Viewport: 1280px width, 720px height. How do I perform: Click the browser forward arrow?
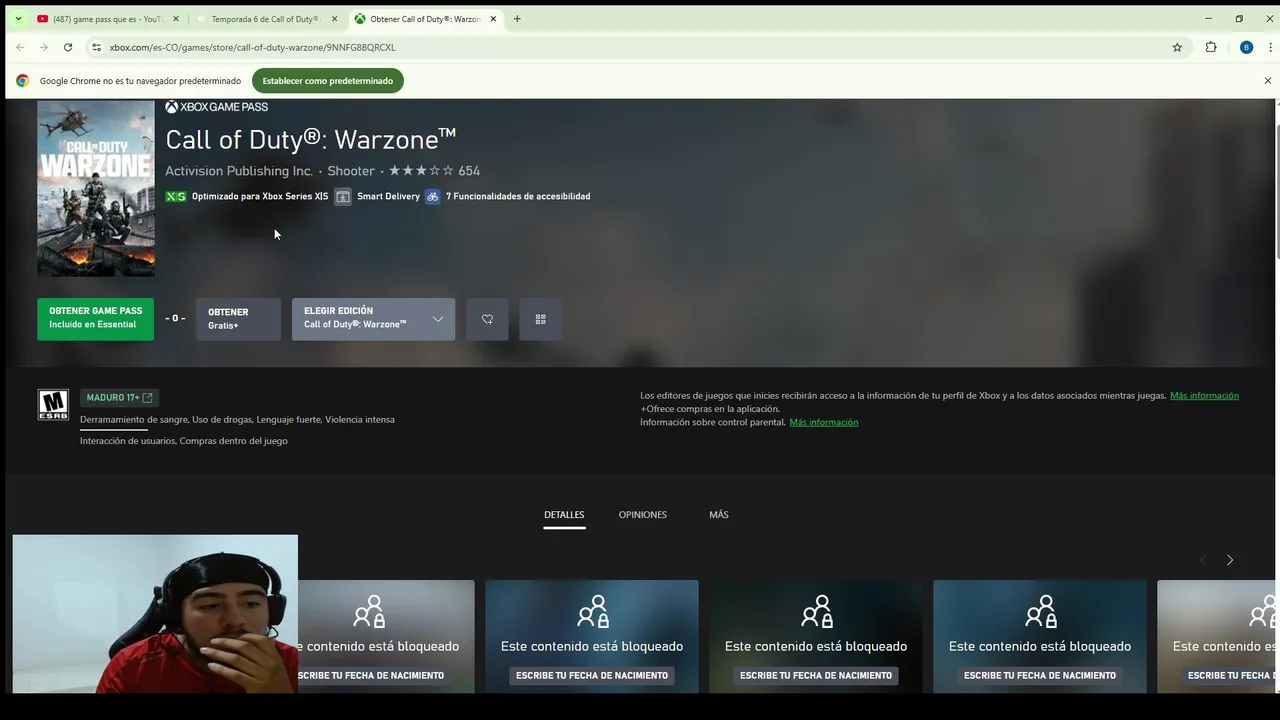point(44,47)
